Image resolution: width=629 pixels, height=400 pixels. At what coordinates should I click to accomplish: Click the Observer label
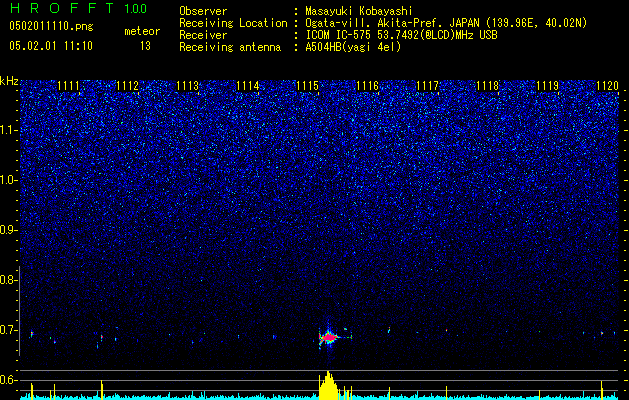coord(203,12)
